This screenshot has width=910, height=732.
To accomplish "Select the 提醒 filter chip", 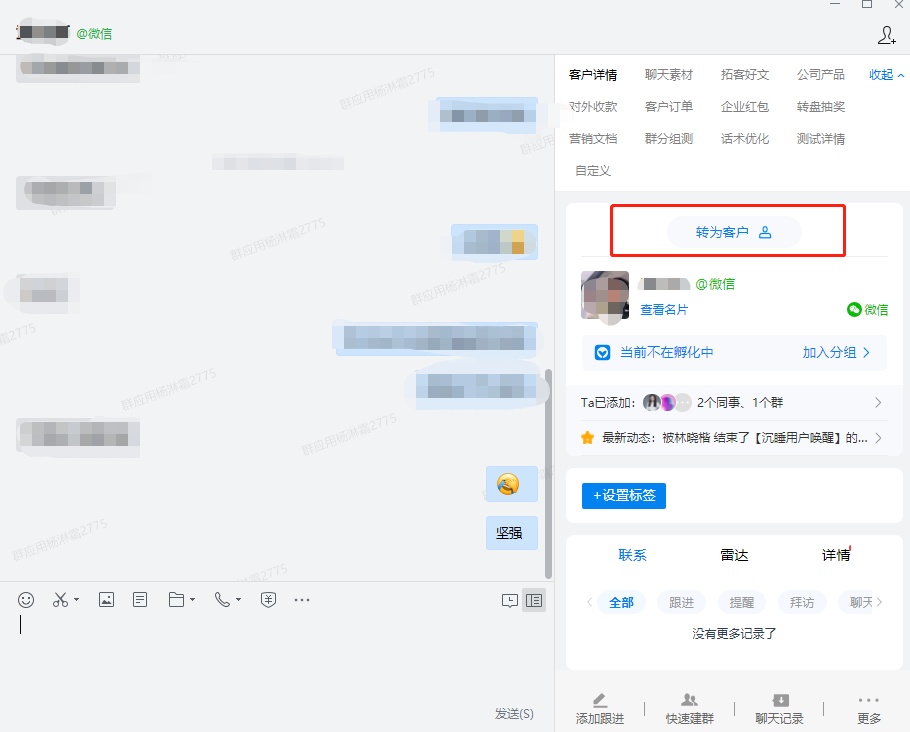I will [x=741, y=602].
